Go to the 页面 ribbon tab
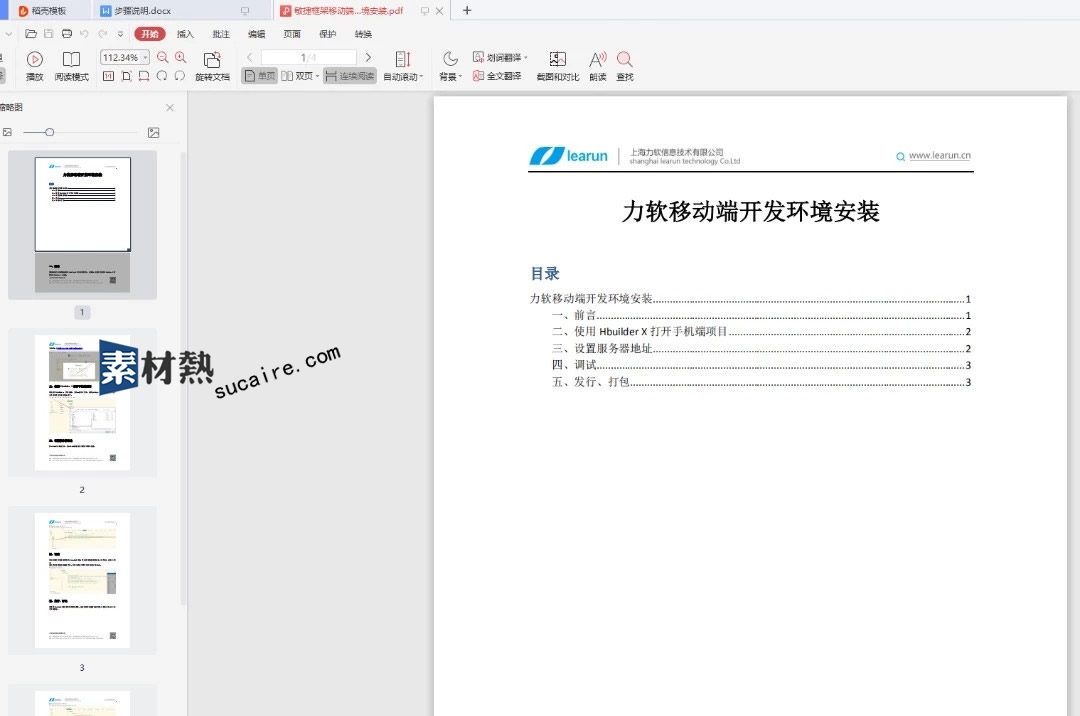The height and width of the screenshot is (716, 1080). pyautogui.click(x=292, y=34)
